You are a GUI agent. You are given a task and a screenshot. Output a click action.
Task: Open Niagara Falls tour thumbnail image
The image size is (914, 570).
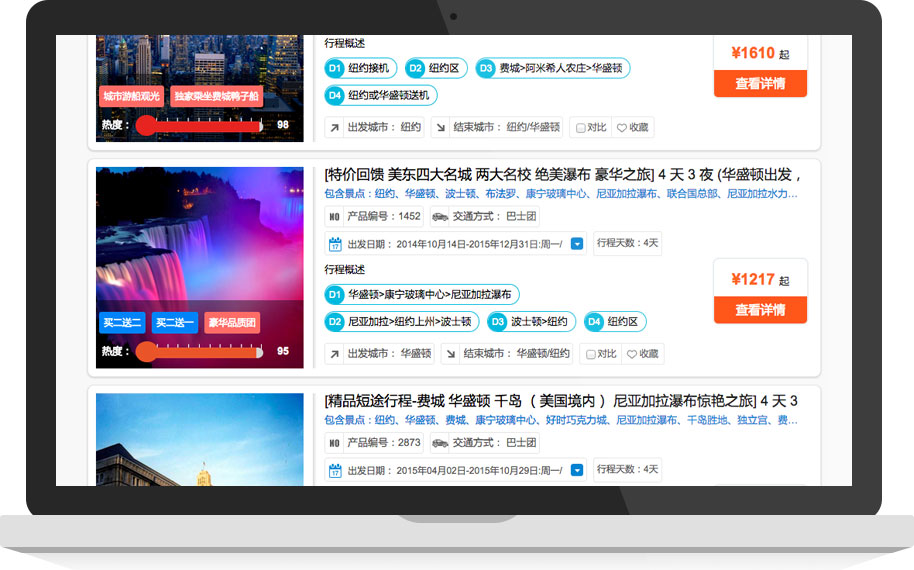pos(200,268)
